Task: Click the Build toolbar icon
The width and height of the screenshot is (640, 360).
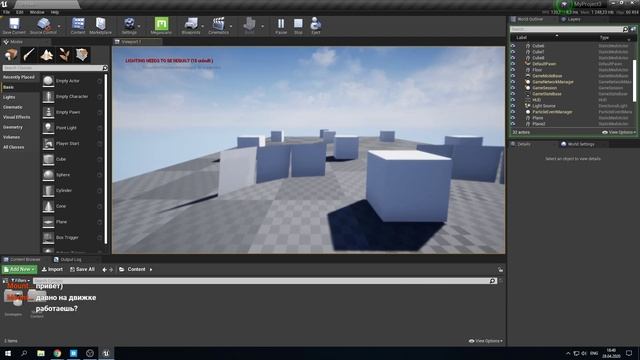Action: [249, 26]
